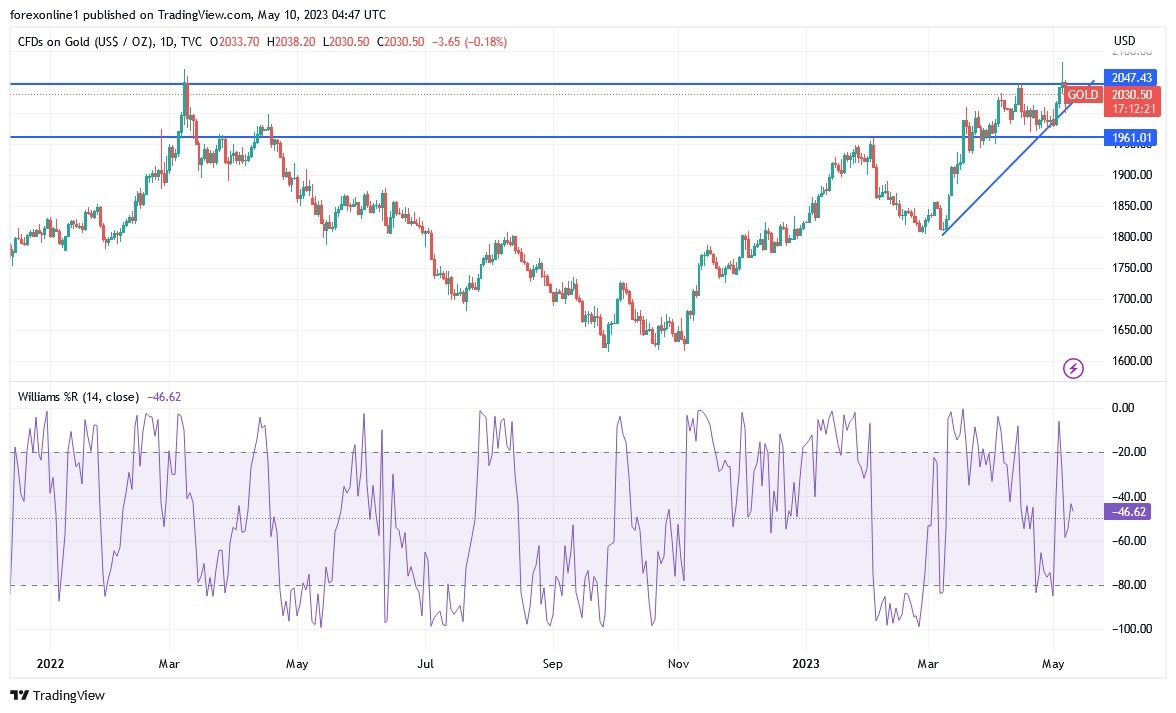This screenshot has height=713, width=1176.
Task: Click the purple -46.62 indicator value label
Action: tap(1128, 512)
